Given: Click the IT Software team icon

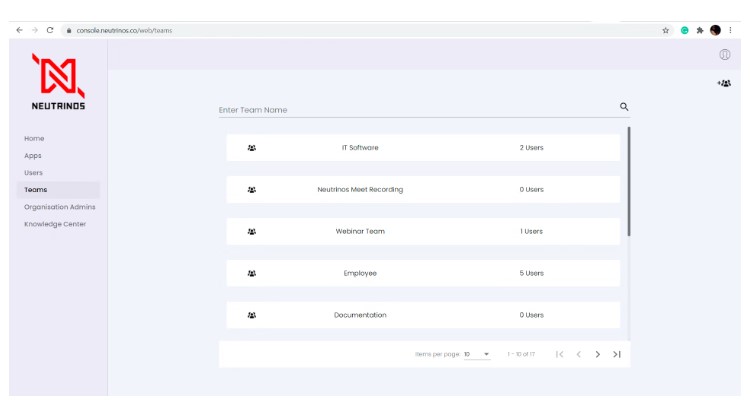Looking at the screenshot, I should 252,148.
